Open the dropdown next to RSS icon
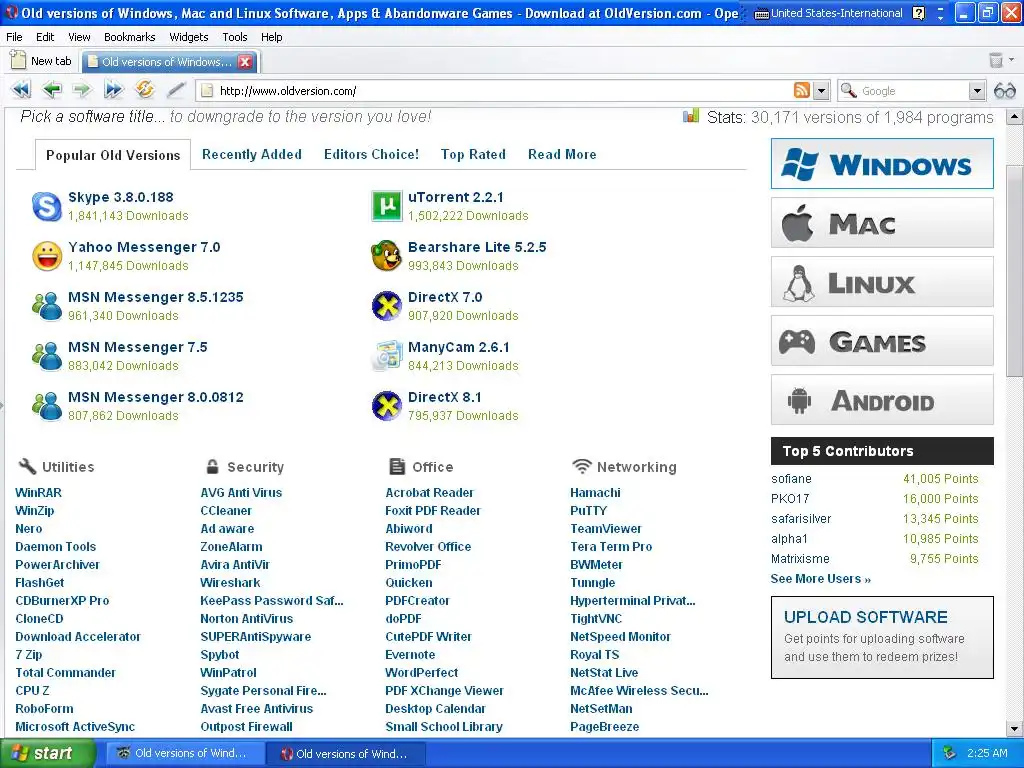 coord(821,91)
